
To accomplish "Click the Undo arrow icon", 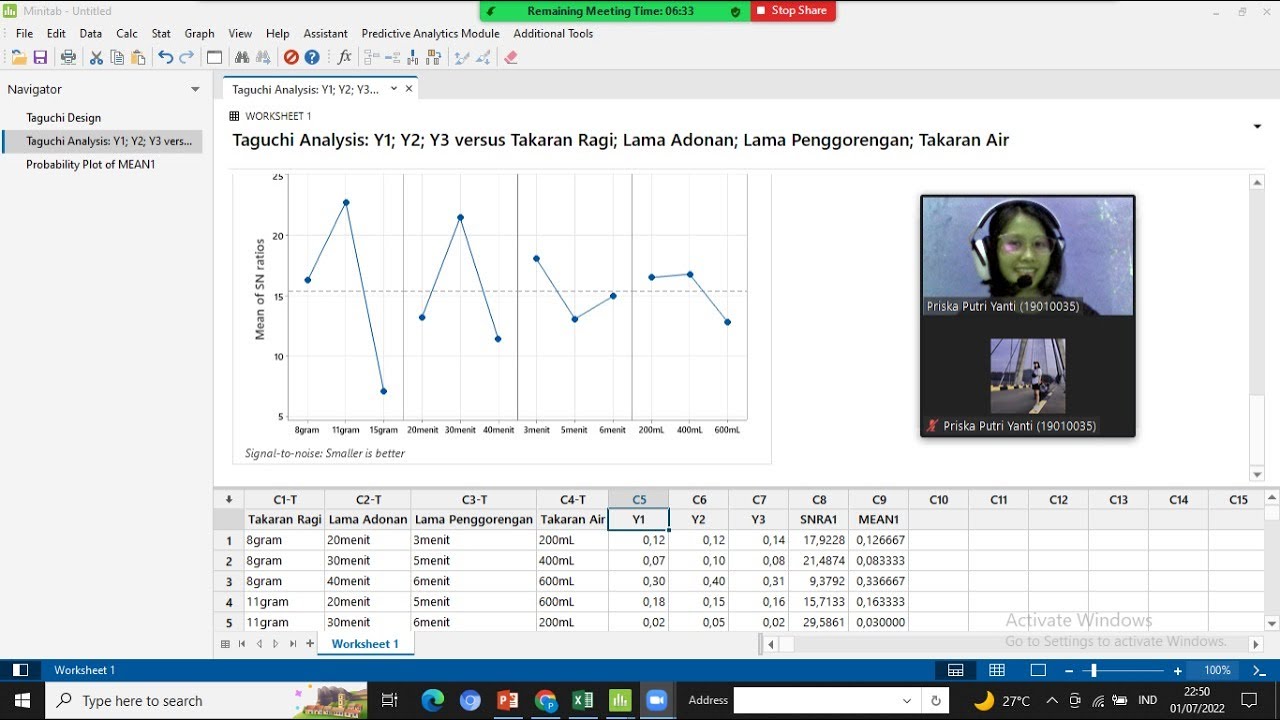I will (166, 58).
